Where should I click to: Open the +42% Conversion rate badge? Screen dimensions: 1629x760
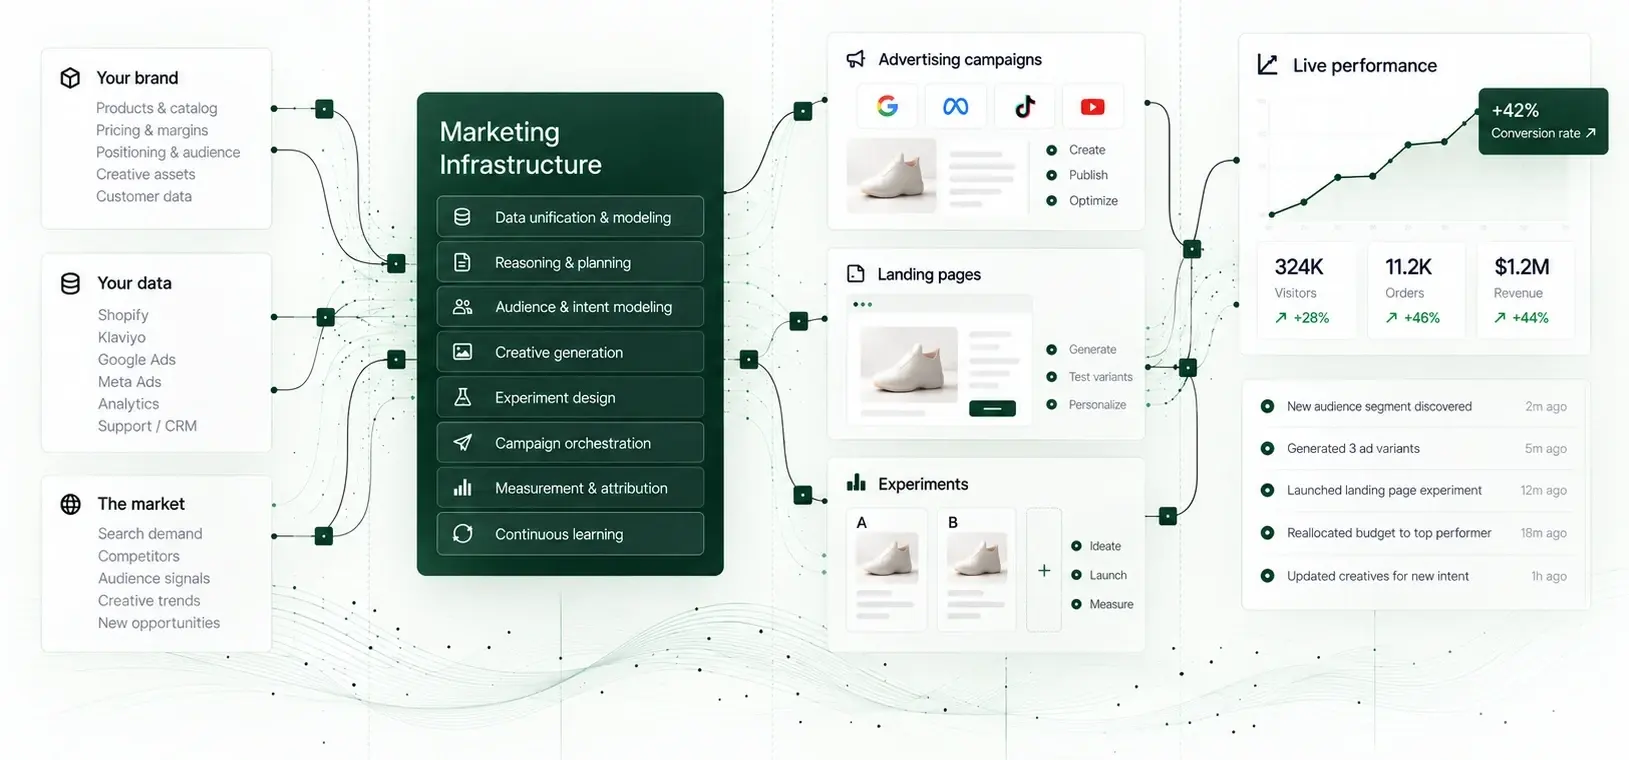pos(1543,121)
